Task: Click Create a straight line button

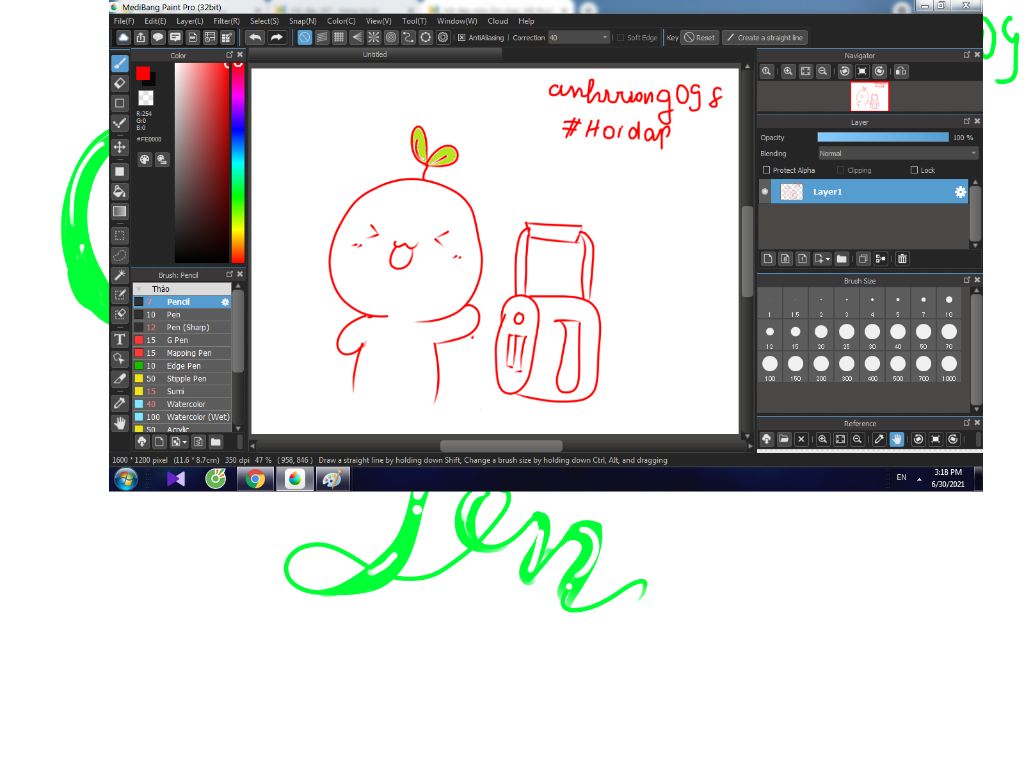Action: [765, 37]
